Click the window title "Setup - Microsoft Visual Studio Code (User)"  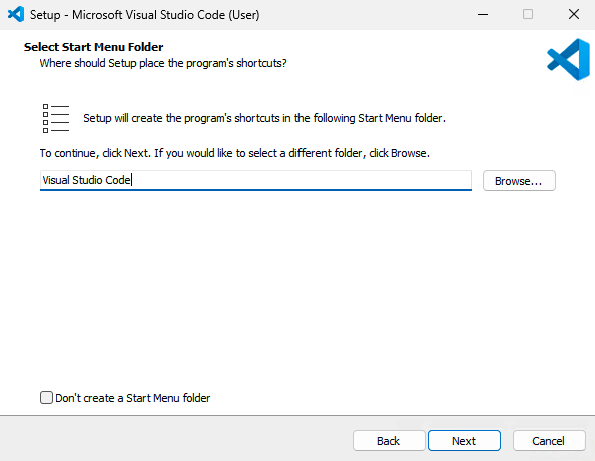[x=145, y=15]
